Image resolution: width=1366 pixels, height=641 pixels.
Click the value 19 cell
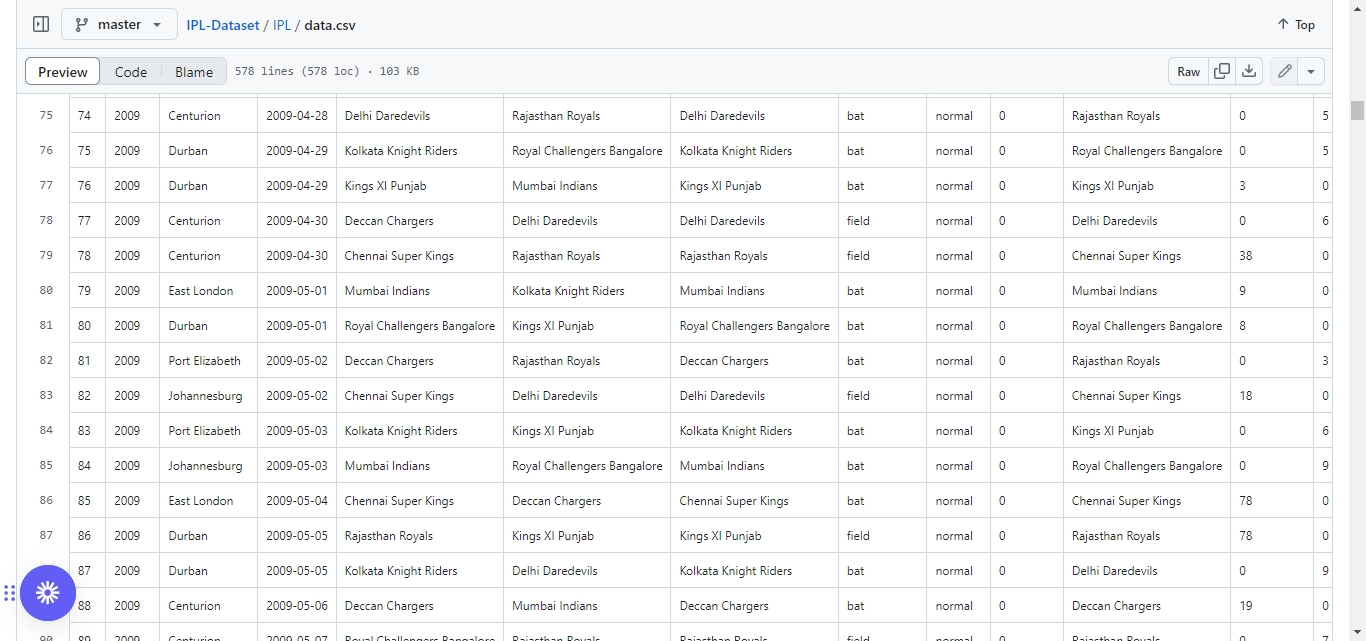tap(1272, 606)
